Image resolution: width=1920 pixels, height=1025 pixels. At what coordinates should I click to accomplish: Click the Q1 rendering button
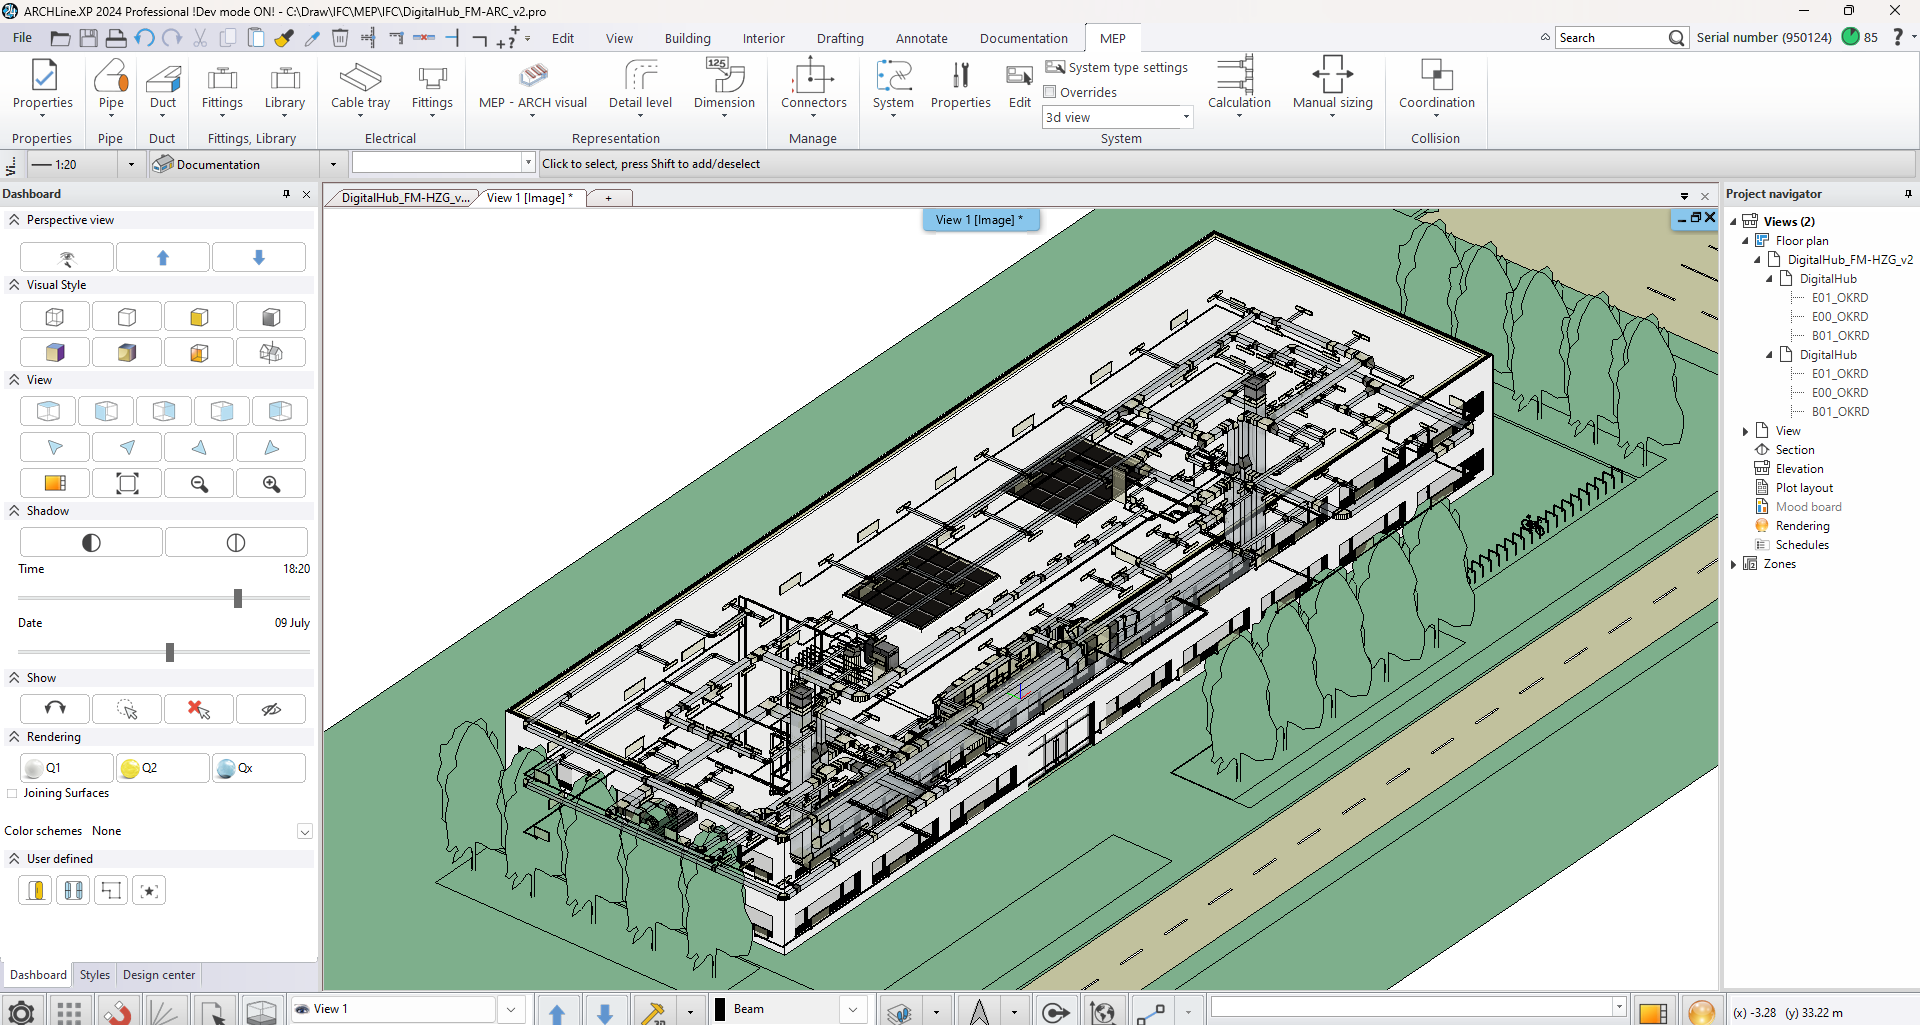point(66,767)
